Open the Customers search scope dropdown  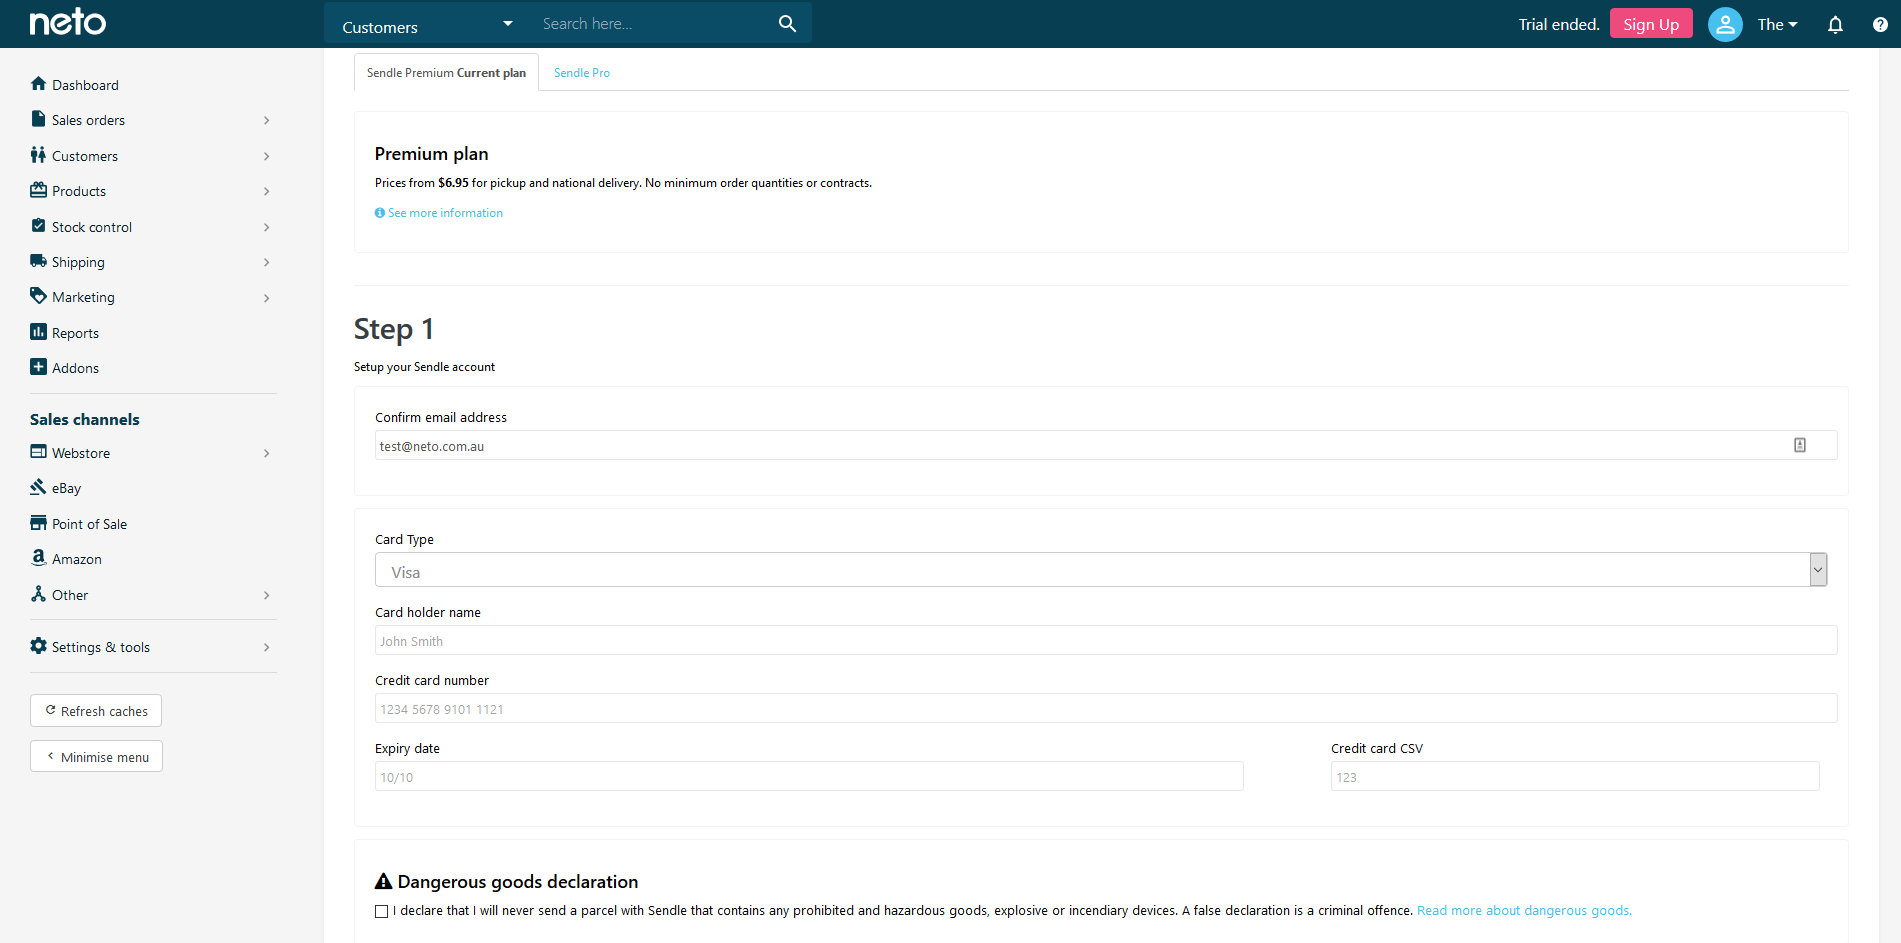click(x=427, y=24)
